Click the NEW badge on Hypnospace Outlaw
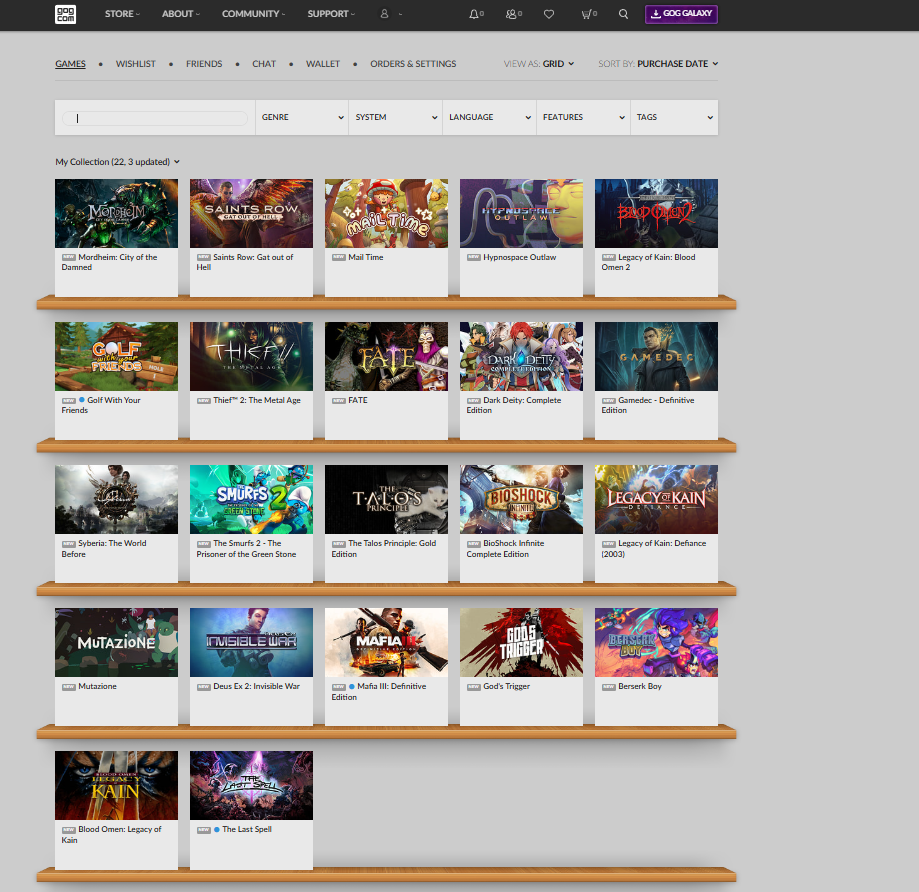 click(474, 257)
